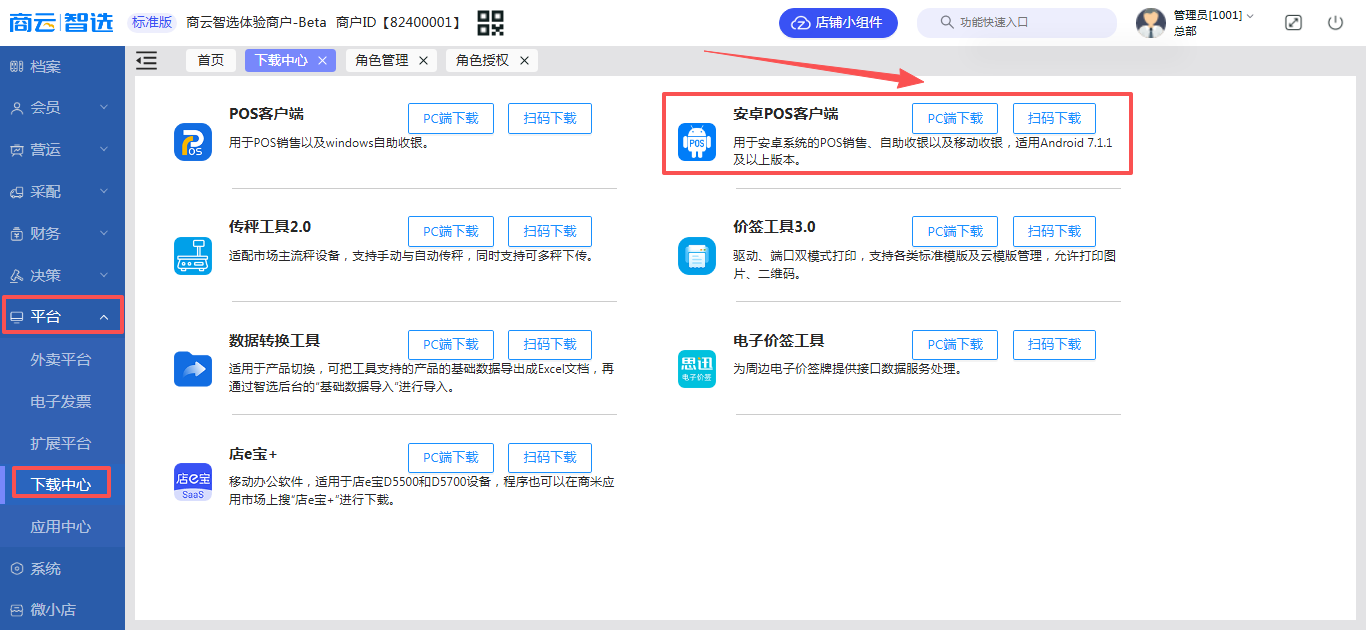
Task: Collapse the sidebar with the menu toggle icon
Action: click(147, 61)
